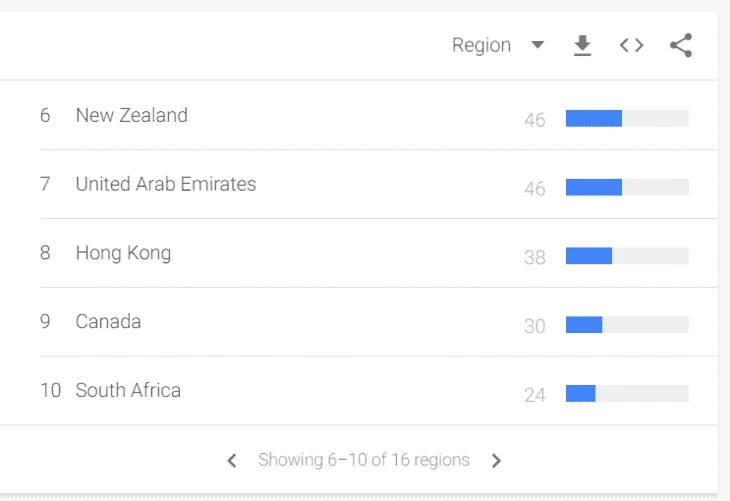Select the New Zealand row
730x501 pixels.
click(364, 115)
